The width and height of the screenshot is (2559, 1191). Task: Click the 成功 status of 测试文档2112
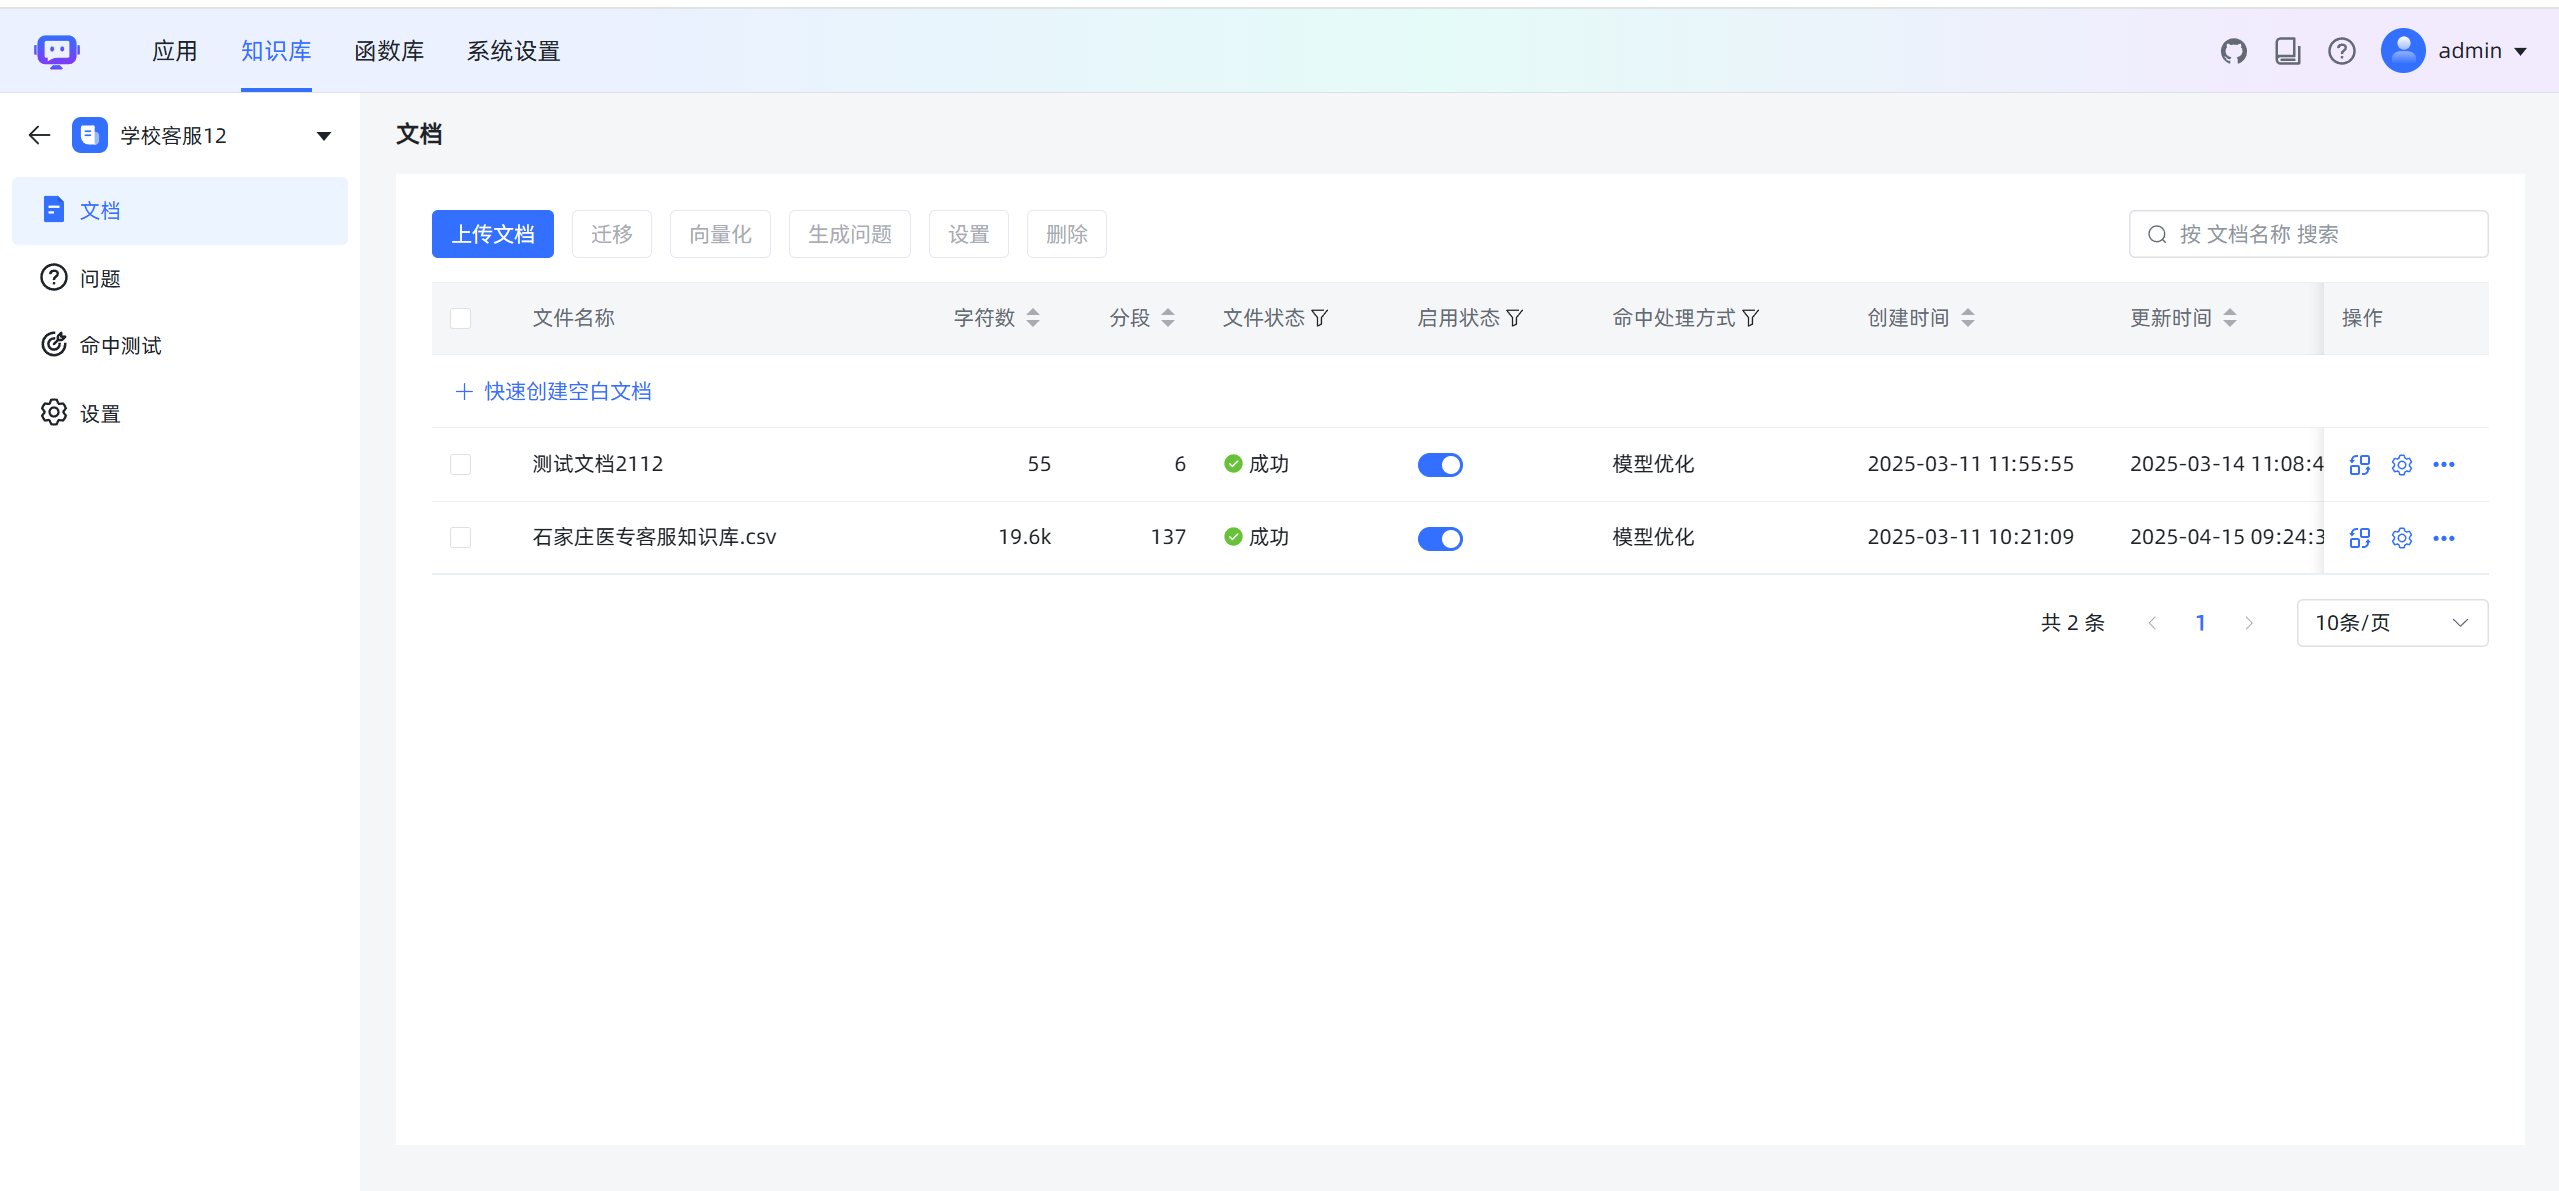pos(1256,464)
